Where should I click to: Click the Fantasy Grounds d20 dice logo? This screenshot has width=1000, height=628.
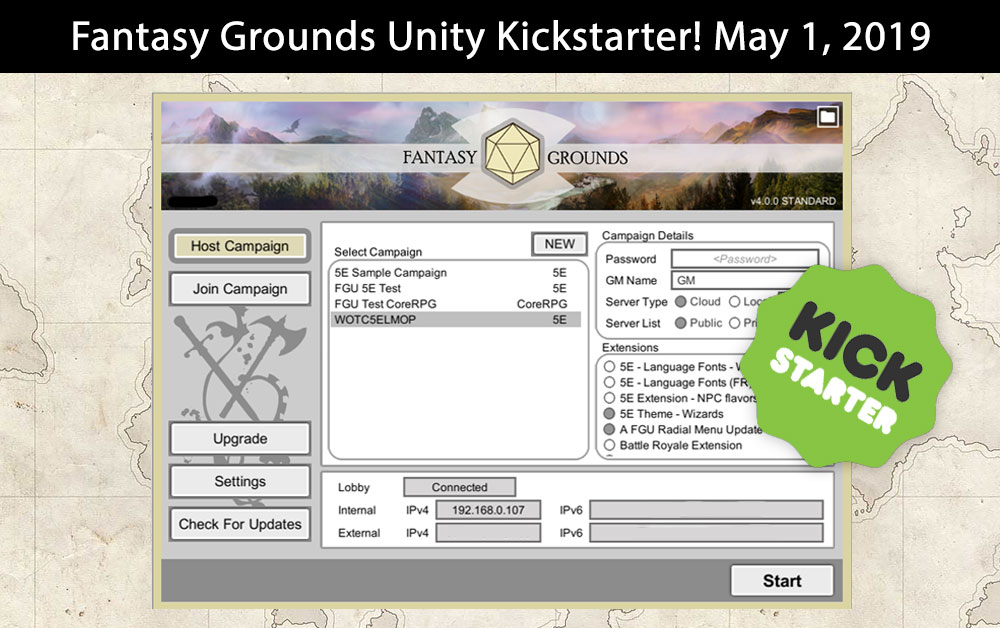pyautogui.click(x=514, y=157)
